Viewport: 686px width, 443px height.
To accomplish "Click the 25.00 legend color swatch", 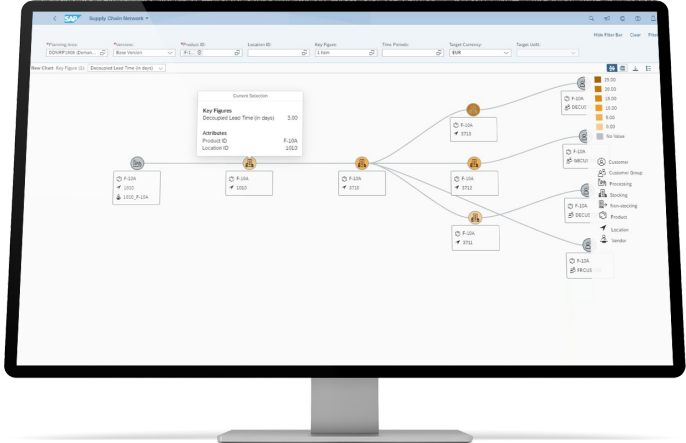I will click(x=598, y=80).
